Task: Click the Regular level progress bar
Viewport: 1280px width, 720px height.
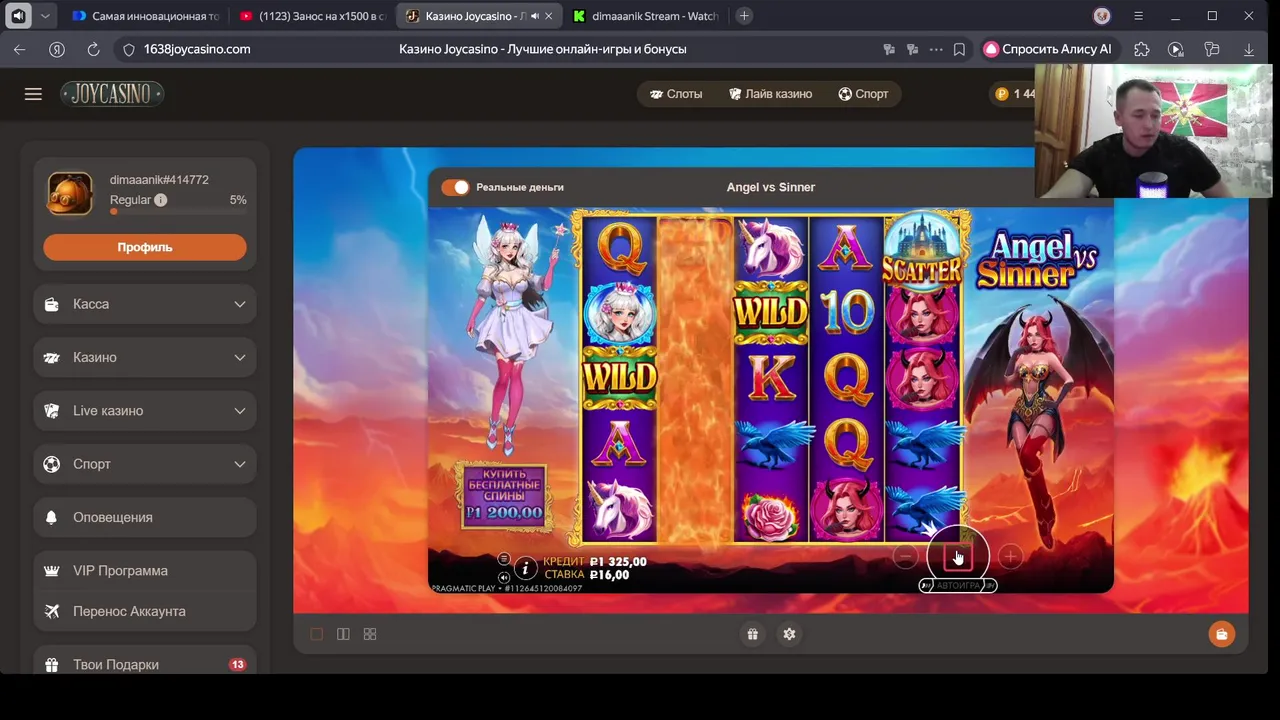Action: (178, 212)
